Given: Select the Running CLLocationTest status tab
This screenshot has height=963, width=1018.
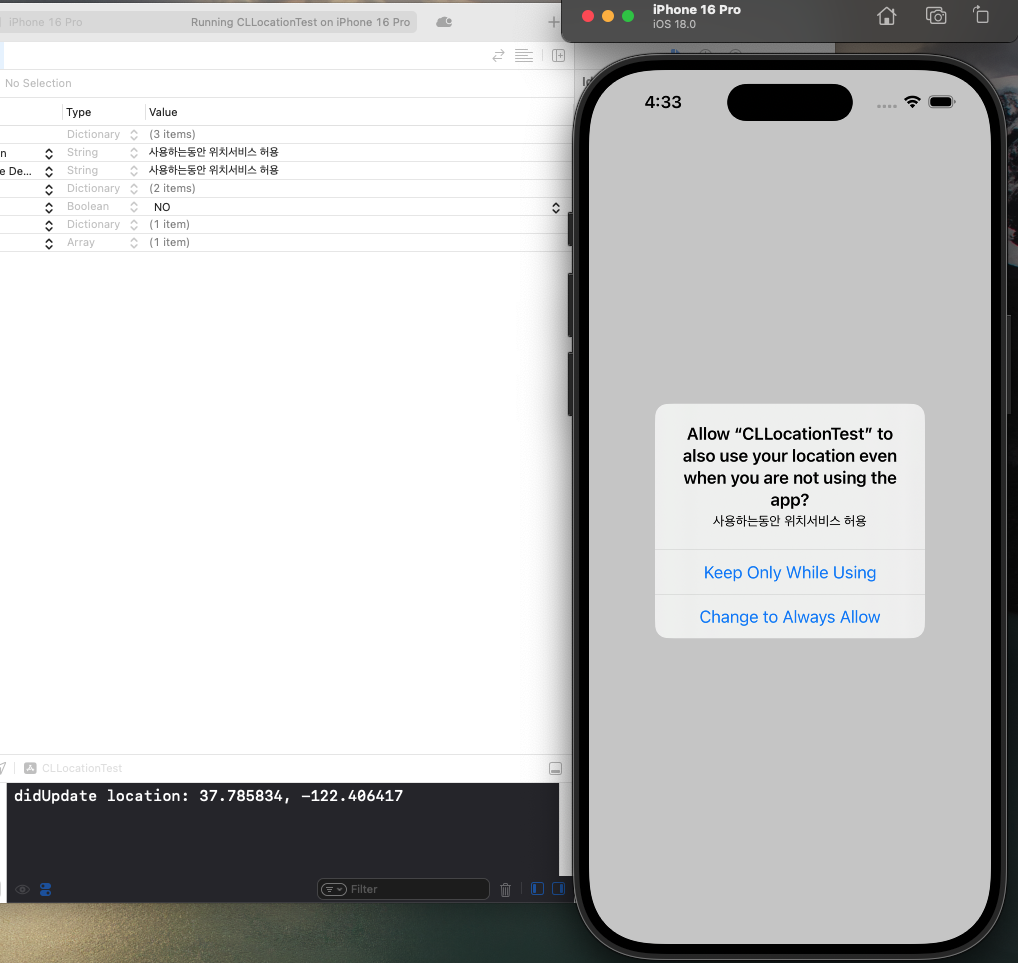Looking at the screenshot, I should click(301, 22).
